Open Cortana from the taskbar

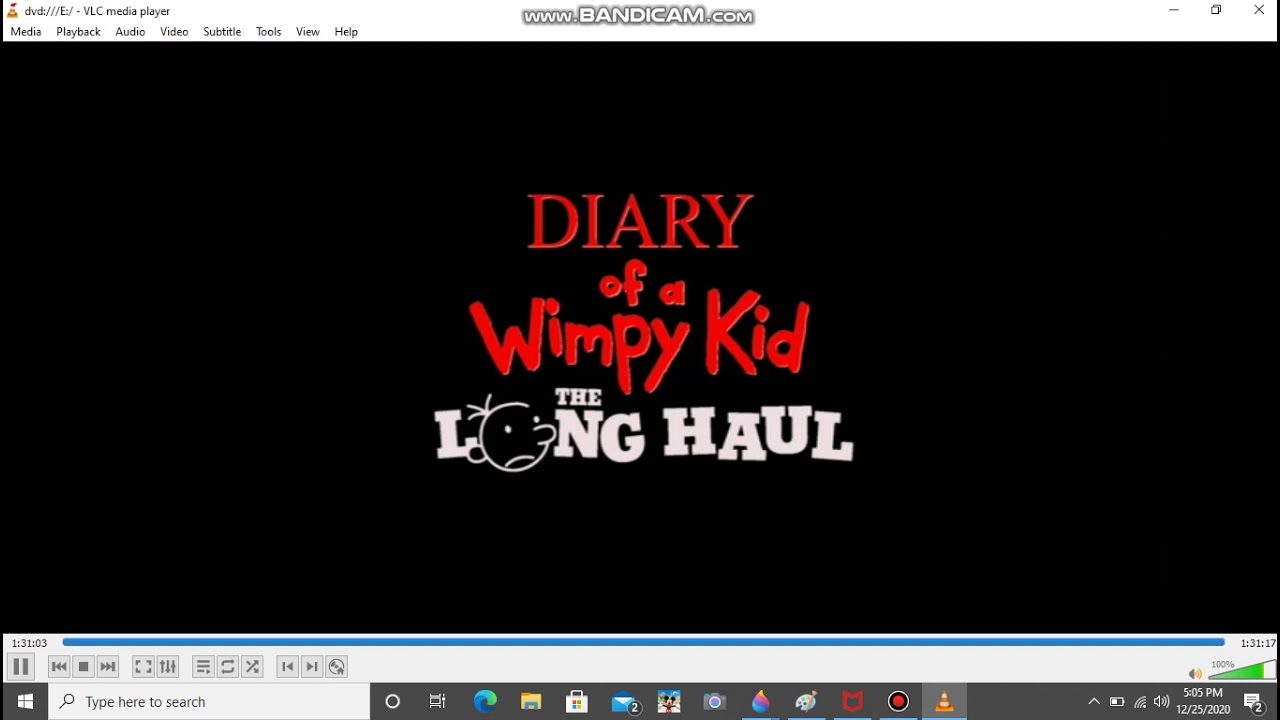[393, 702]
